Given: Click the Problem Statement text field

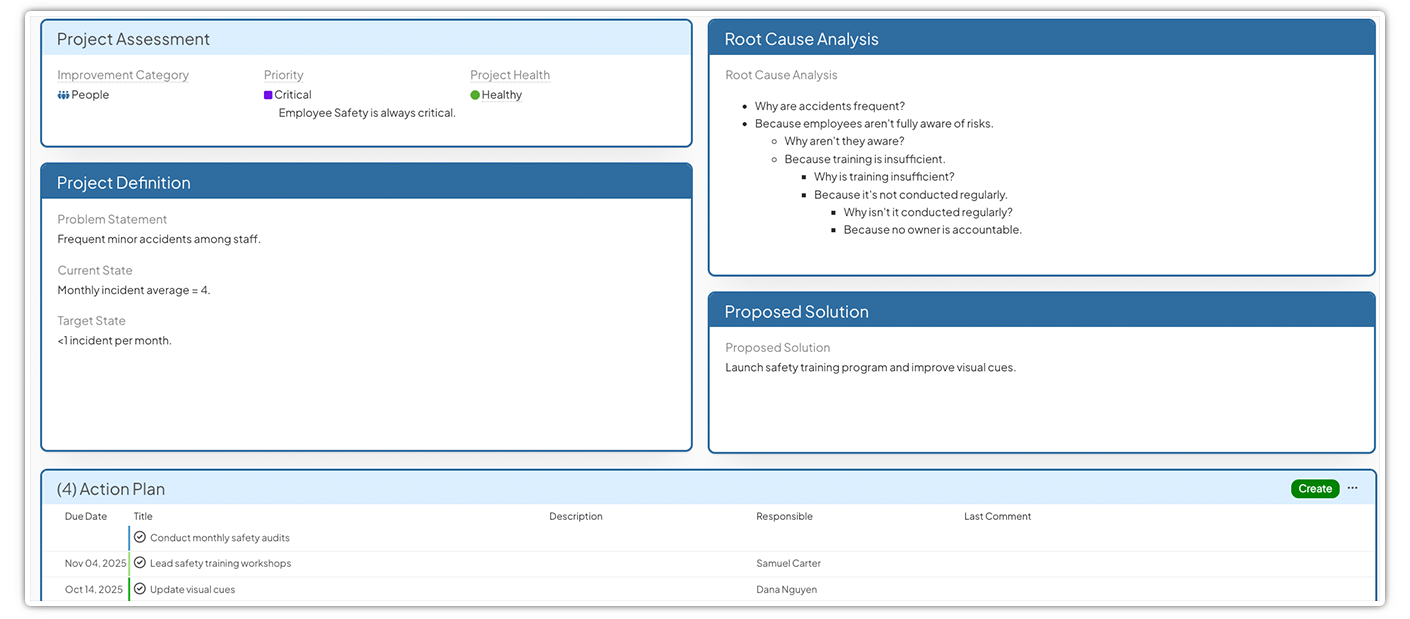Looking at the screenshot, I should click(159, 239).
